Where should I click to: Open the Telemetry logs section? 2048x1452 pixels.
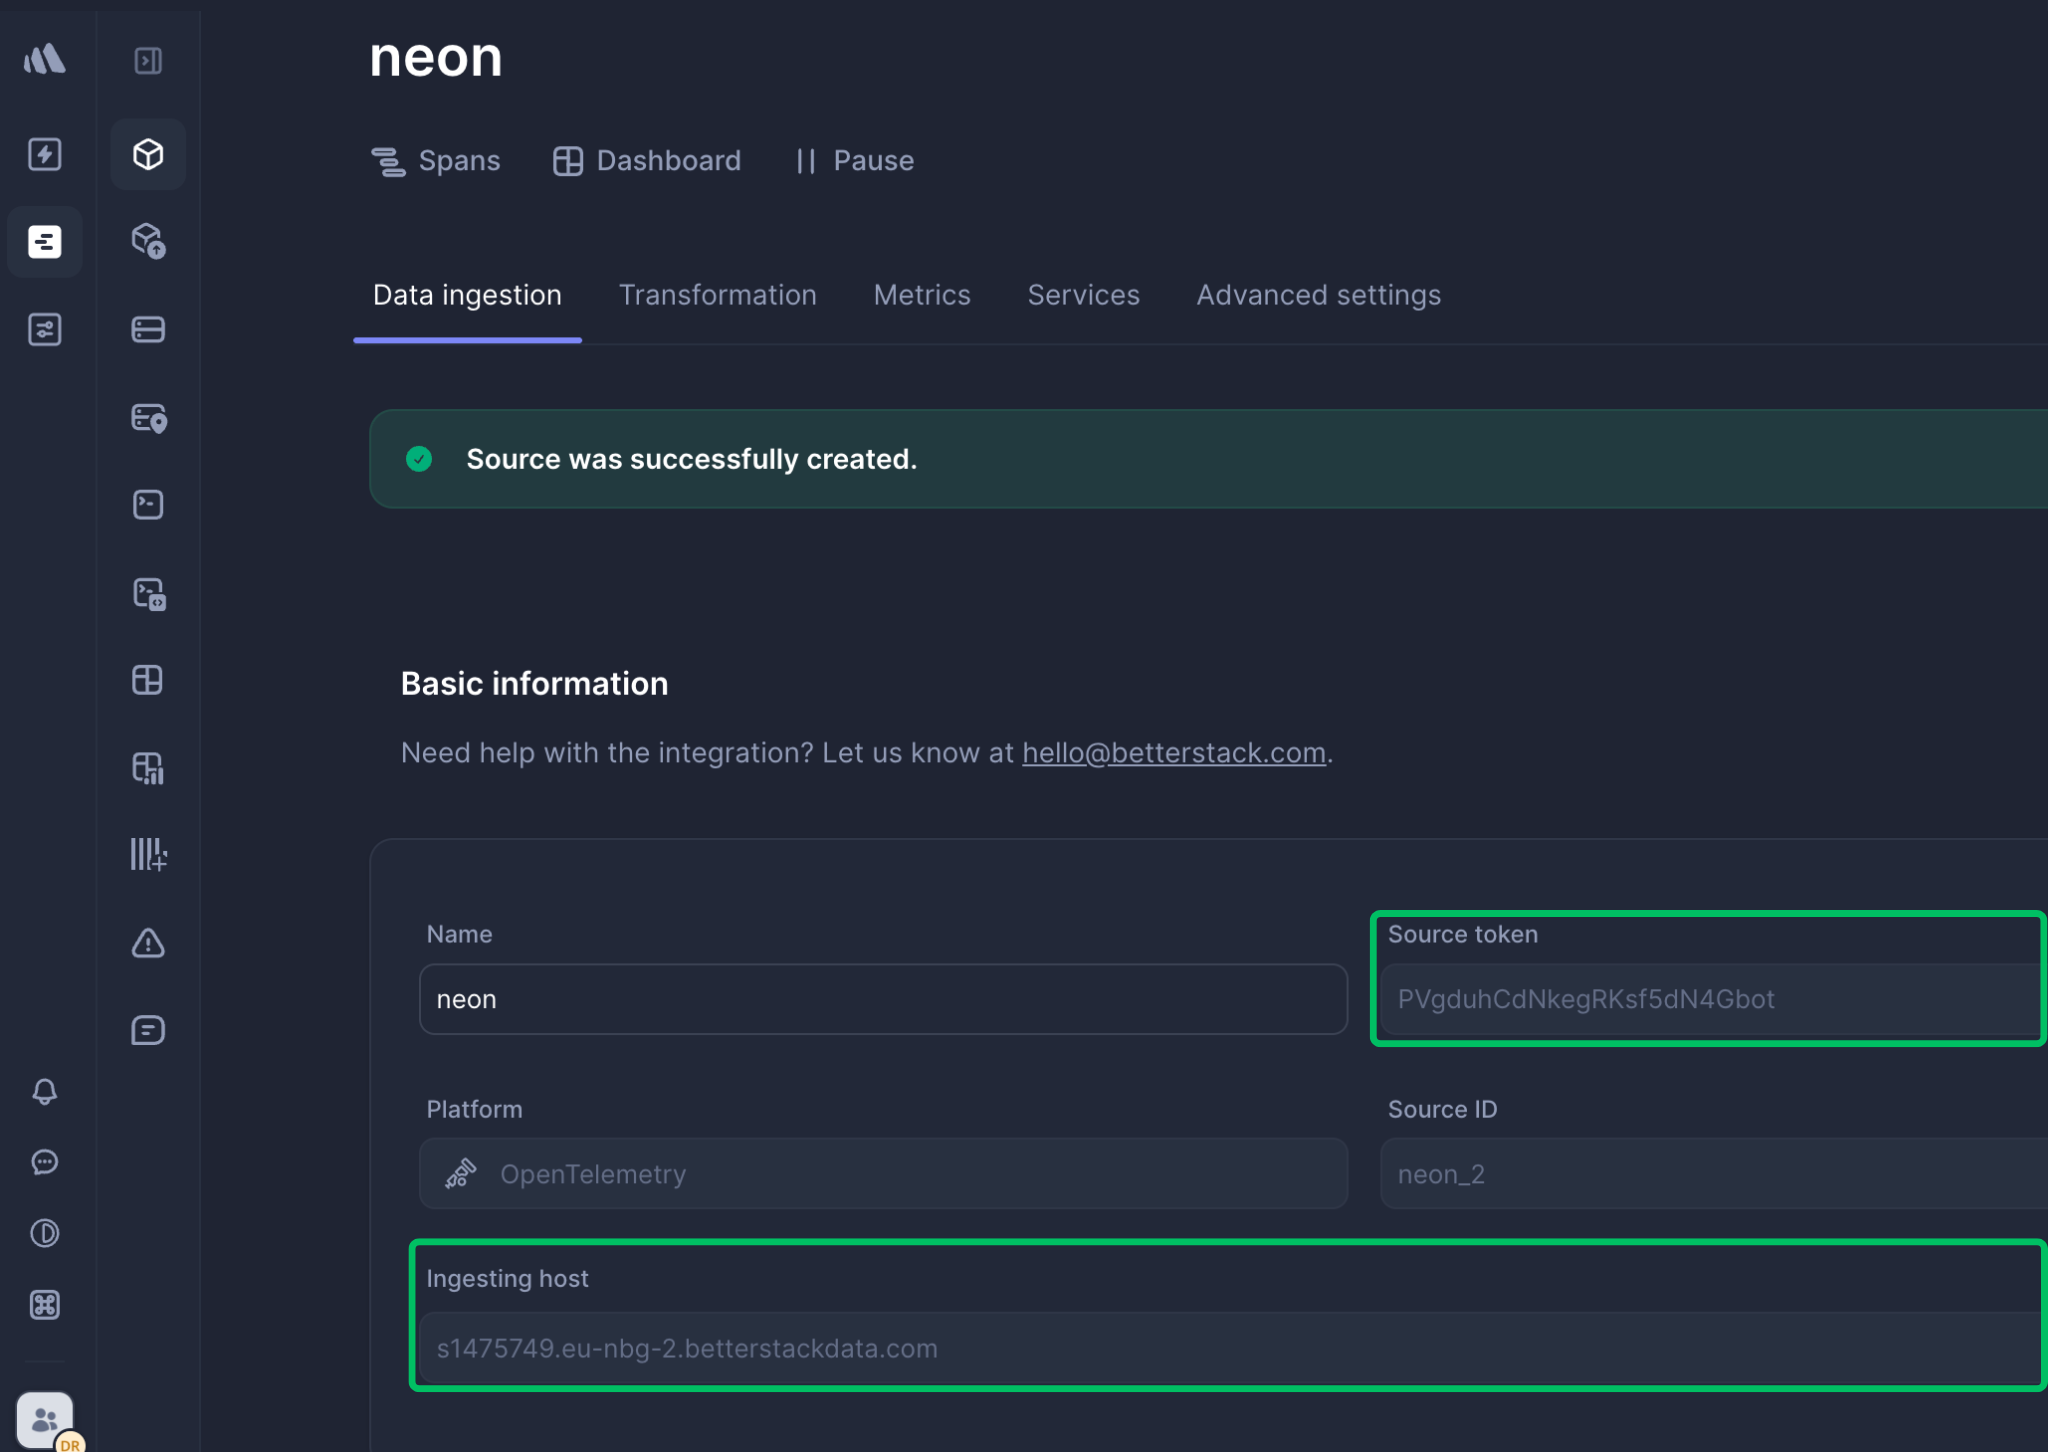(44, 241)
